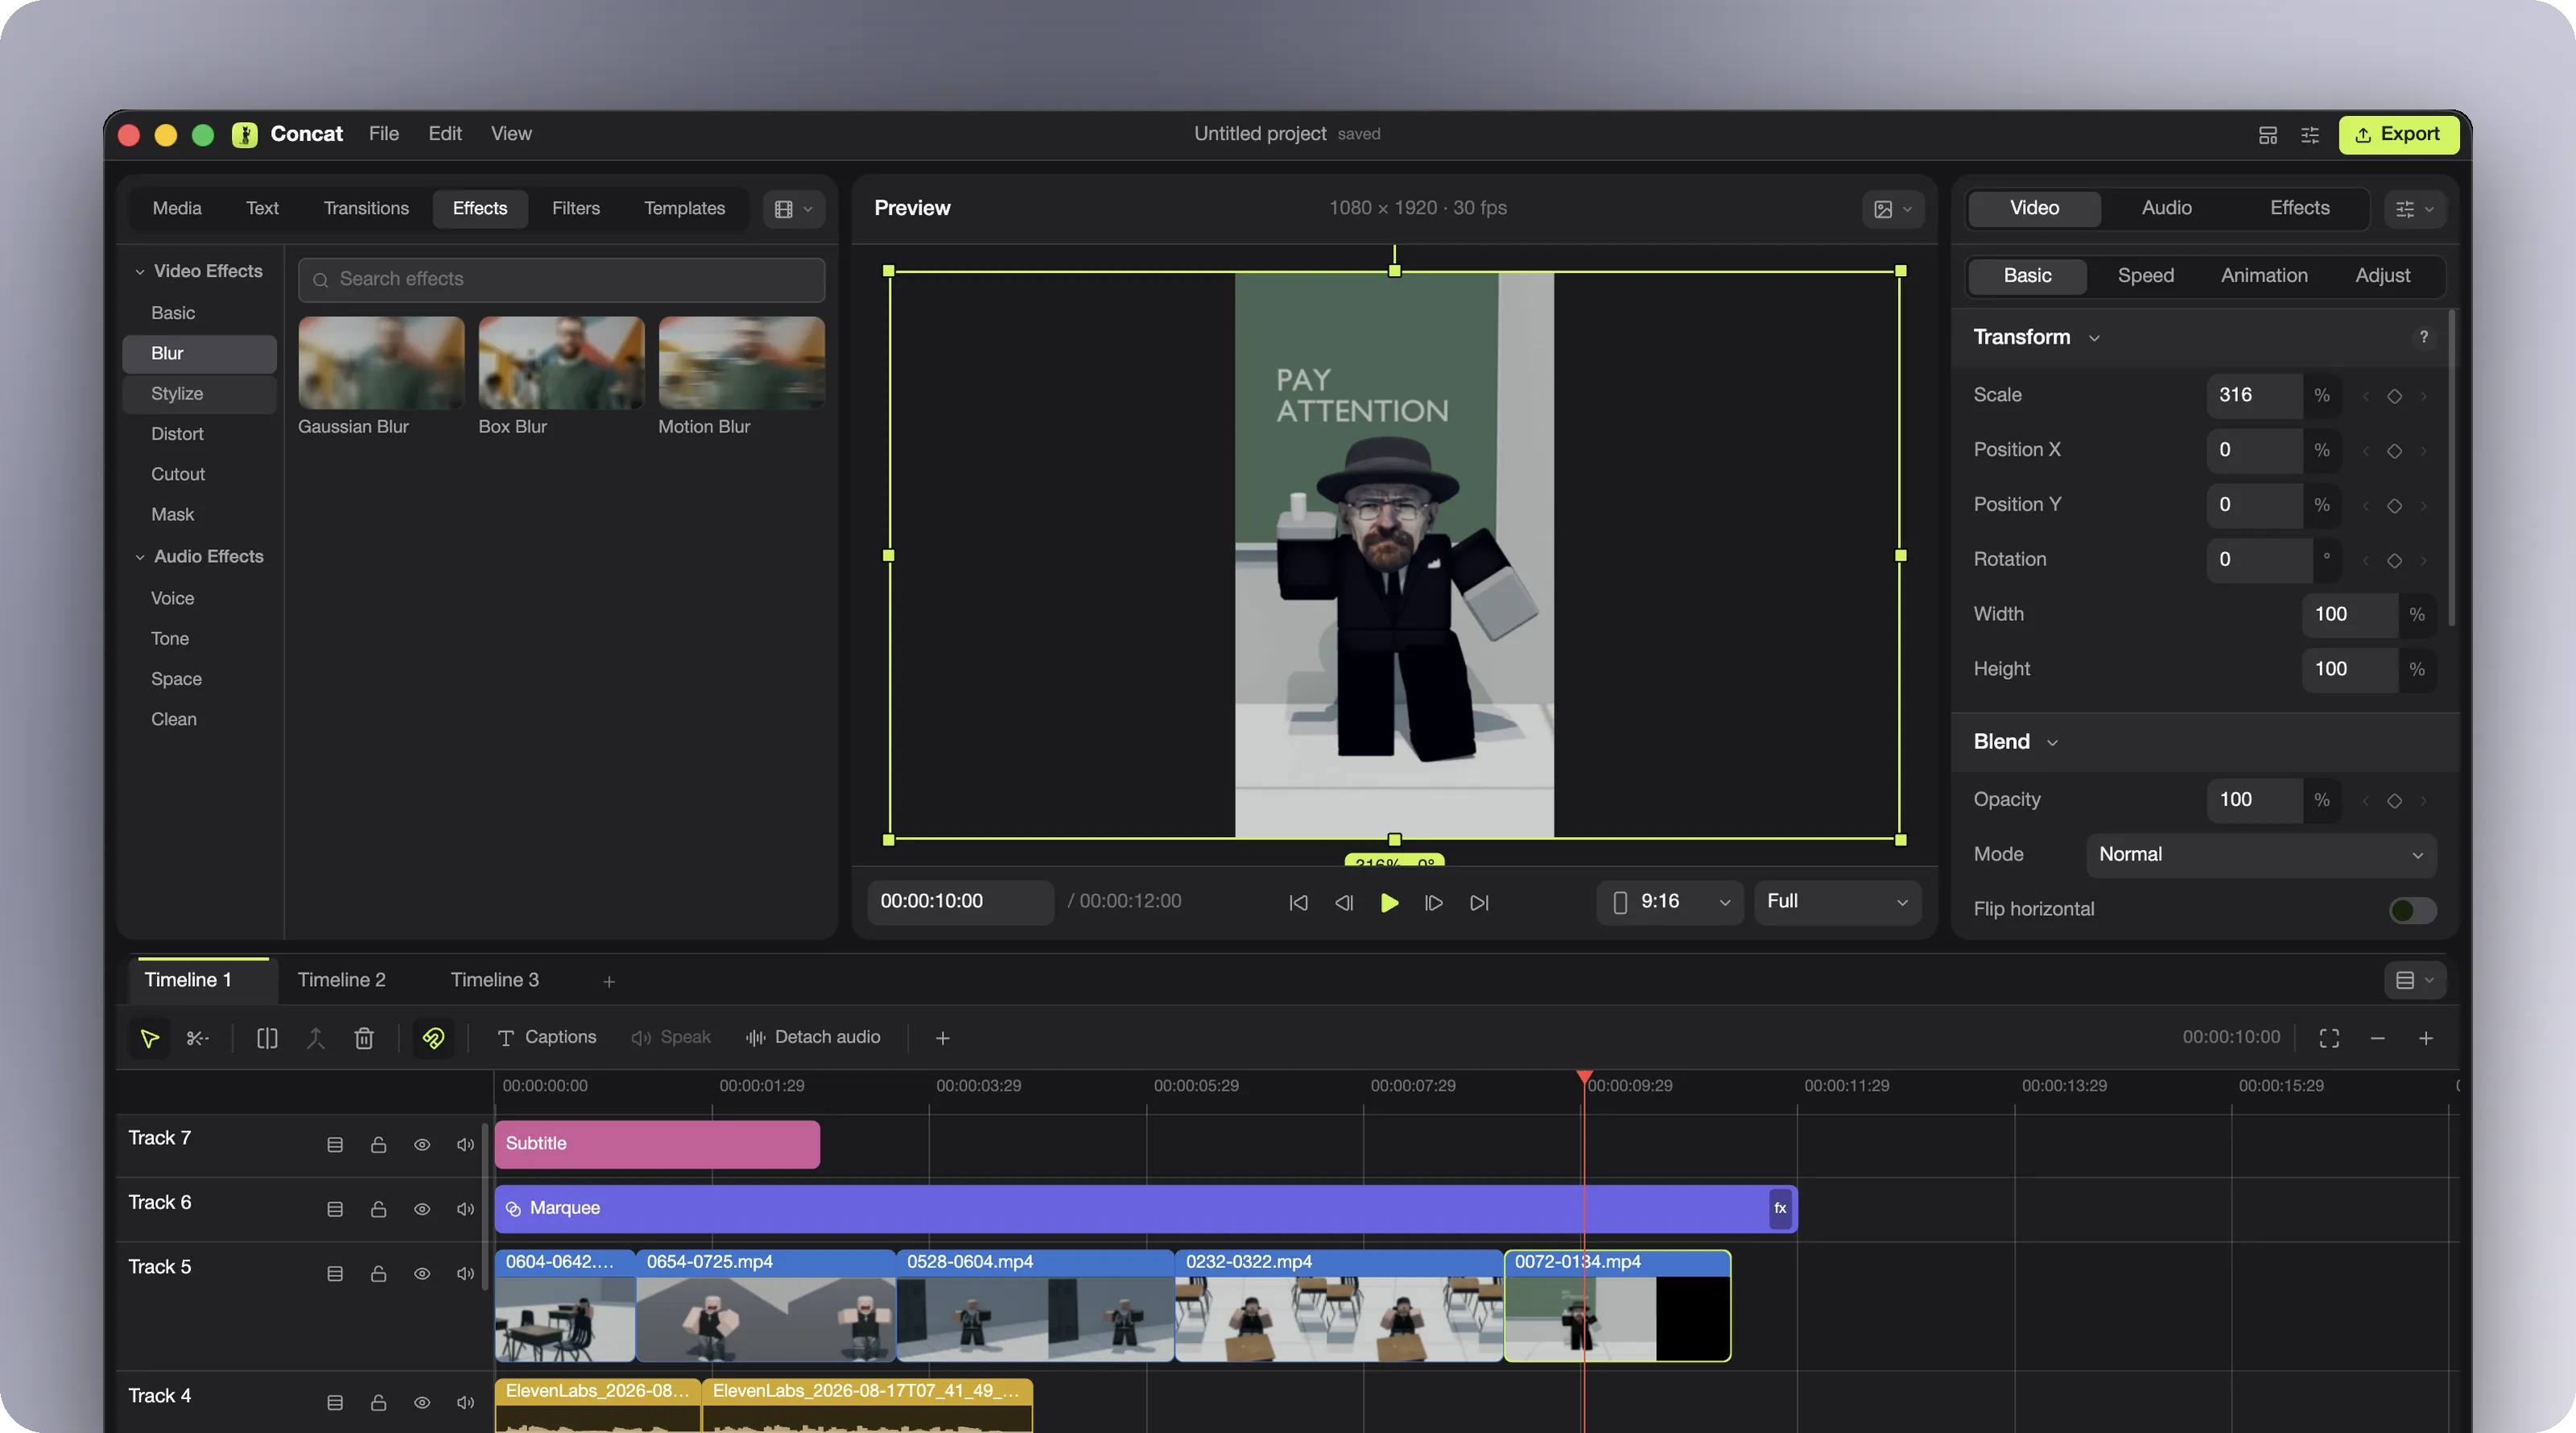Open Transform help question mark
The image size is (2576, 1433).
pyautogui.click(x=2423, y=337)
